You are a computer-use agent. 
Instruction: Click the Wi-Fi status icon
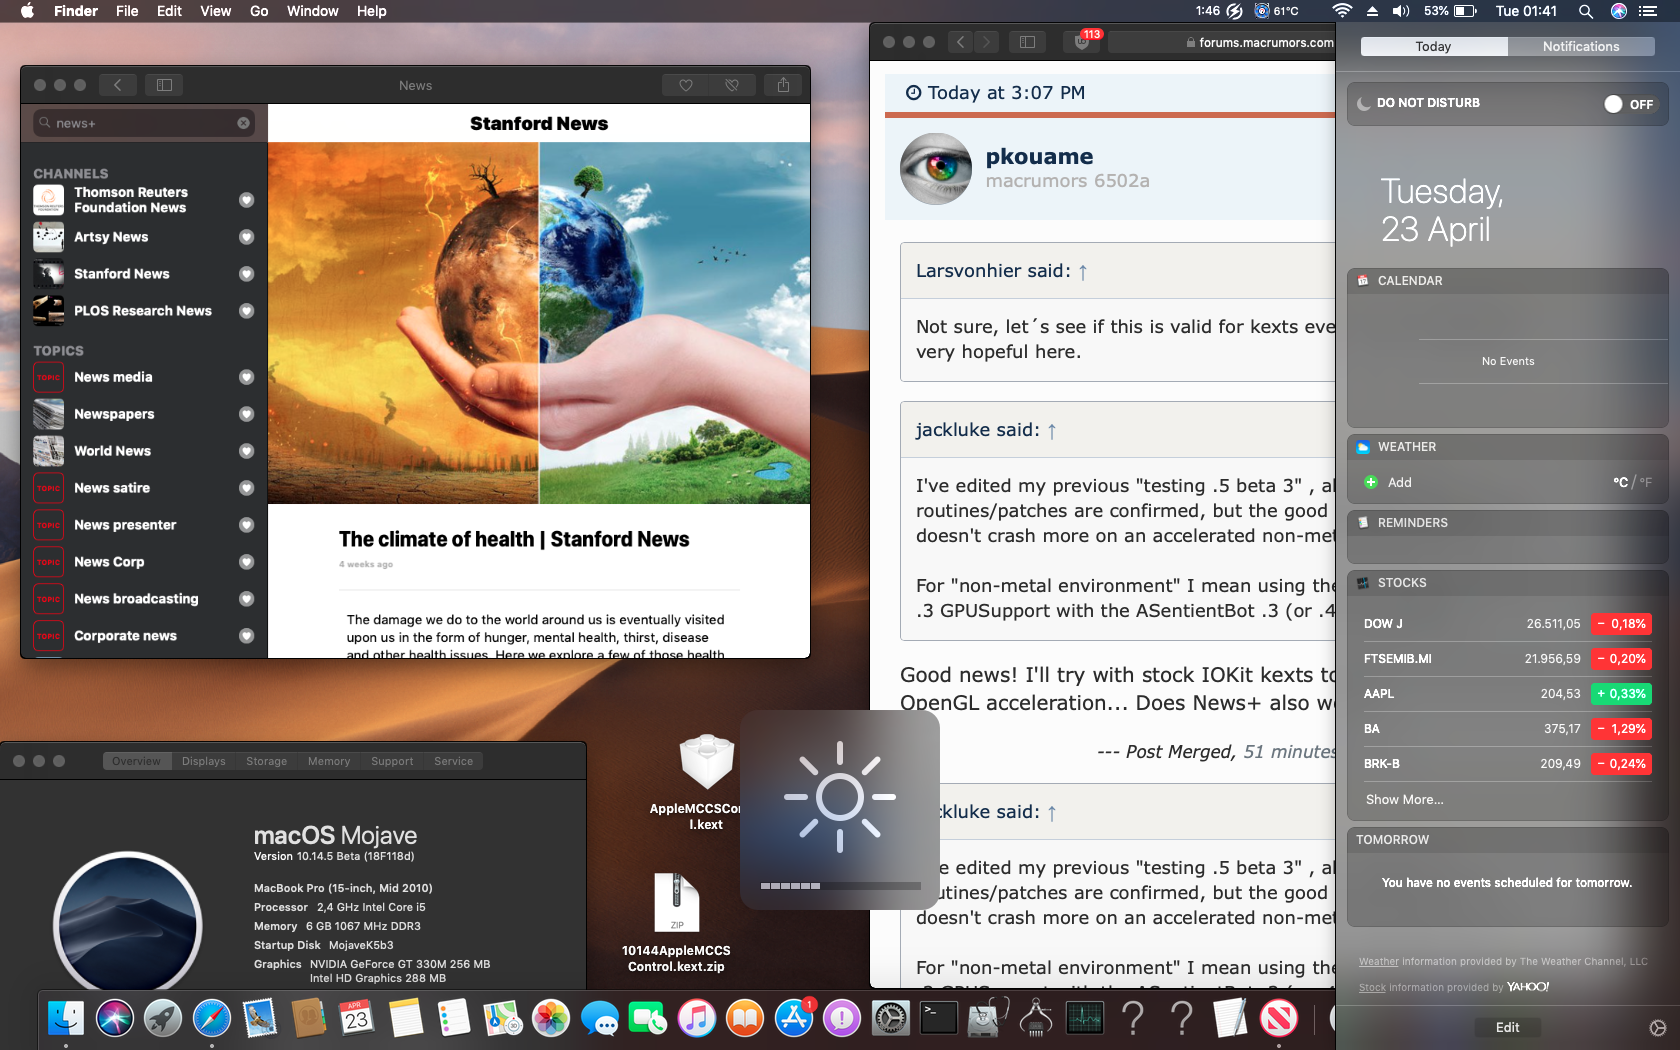tap(1342, 11)
